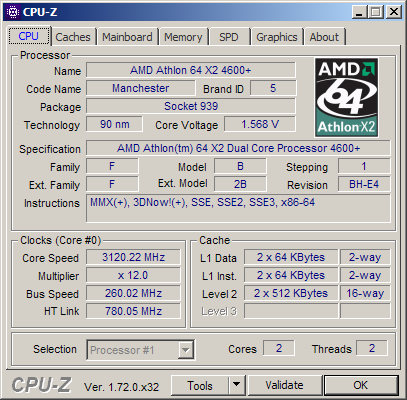The height and width of the screenshot is (400, 407).
Task: Go to the SPD tab
Action: click(229, 37)
